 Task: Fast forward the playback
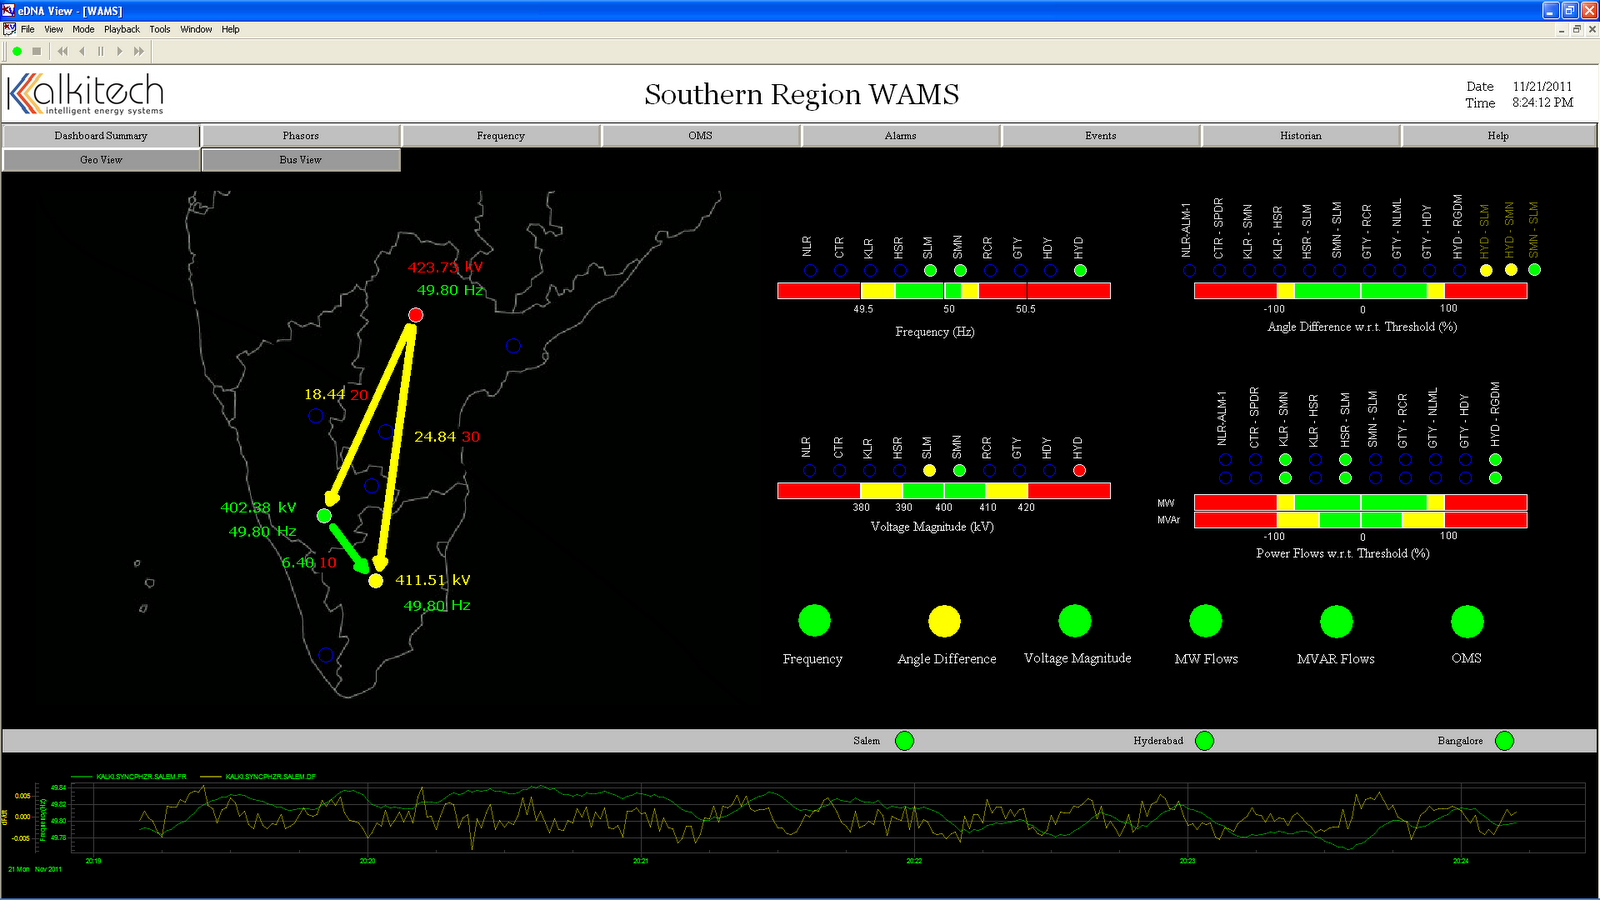pyautogui.click(x=139, y=51)
